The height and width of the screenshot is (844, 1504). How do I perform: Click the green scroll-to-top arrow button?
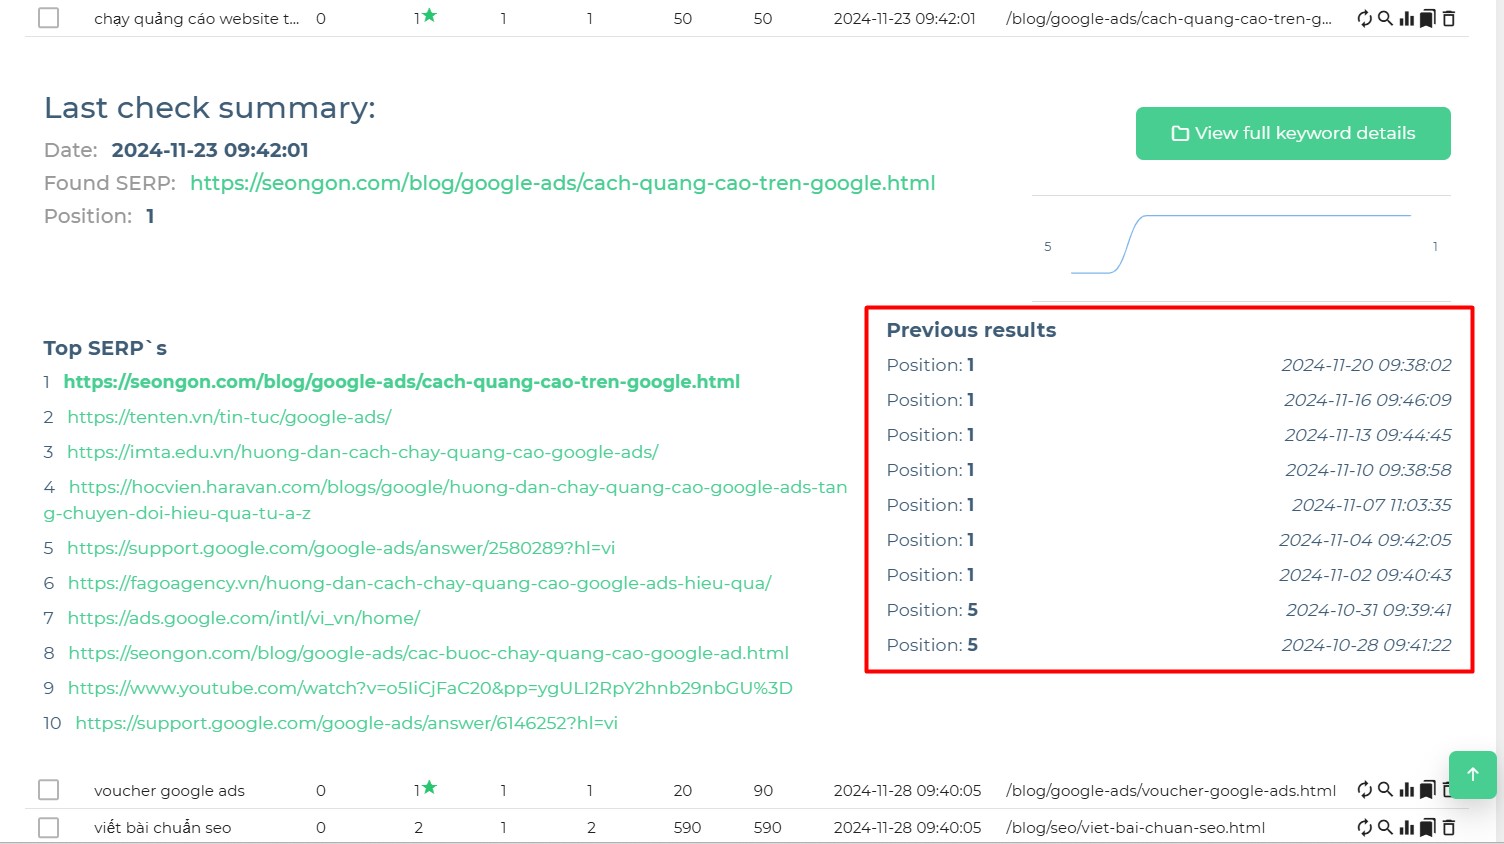pos(1472,774)
